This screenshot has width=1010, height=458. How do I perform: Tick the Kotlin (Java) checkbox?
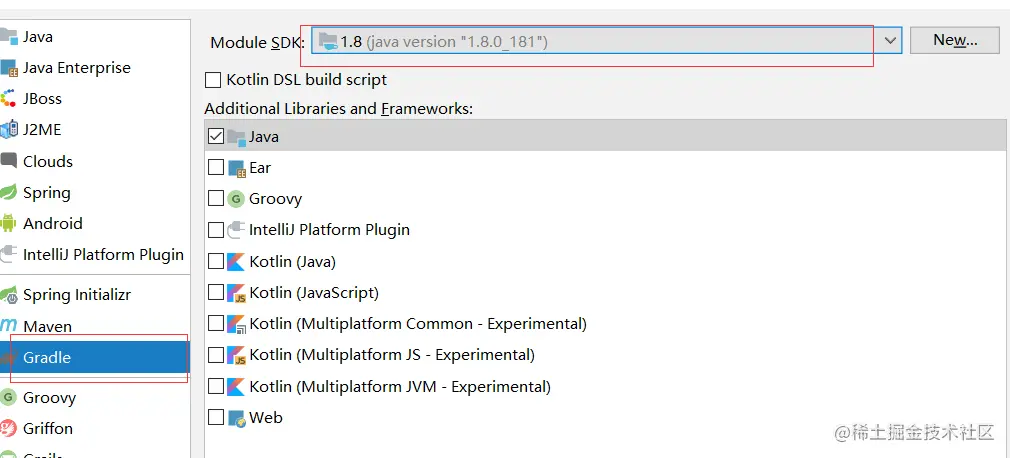[216, 262]
